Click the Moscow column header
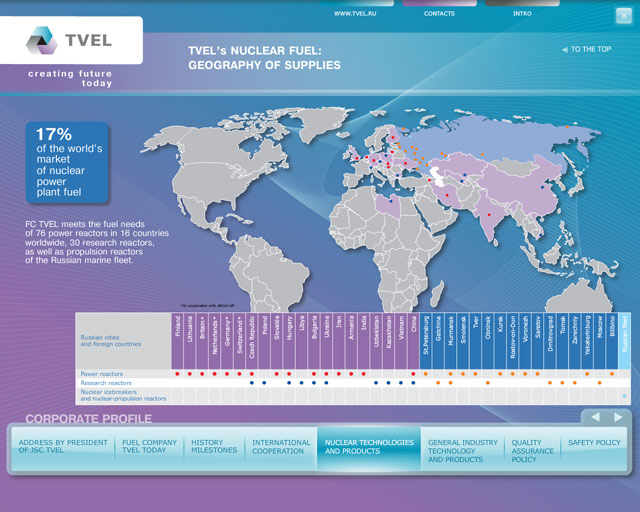This screenshot has height=512, width=640. [x=600, y=341]
